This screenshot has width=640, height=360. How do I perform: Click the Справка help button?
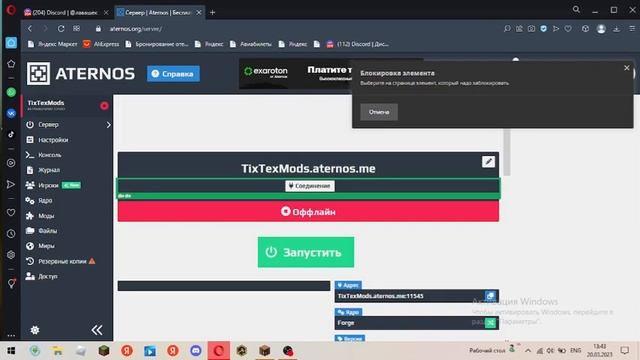173,74
